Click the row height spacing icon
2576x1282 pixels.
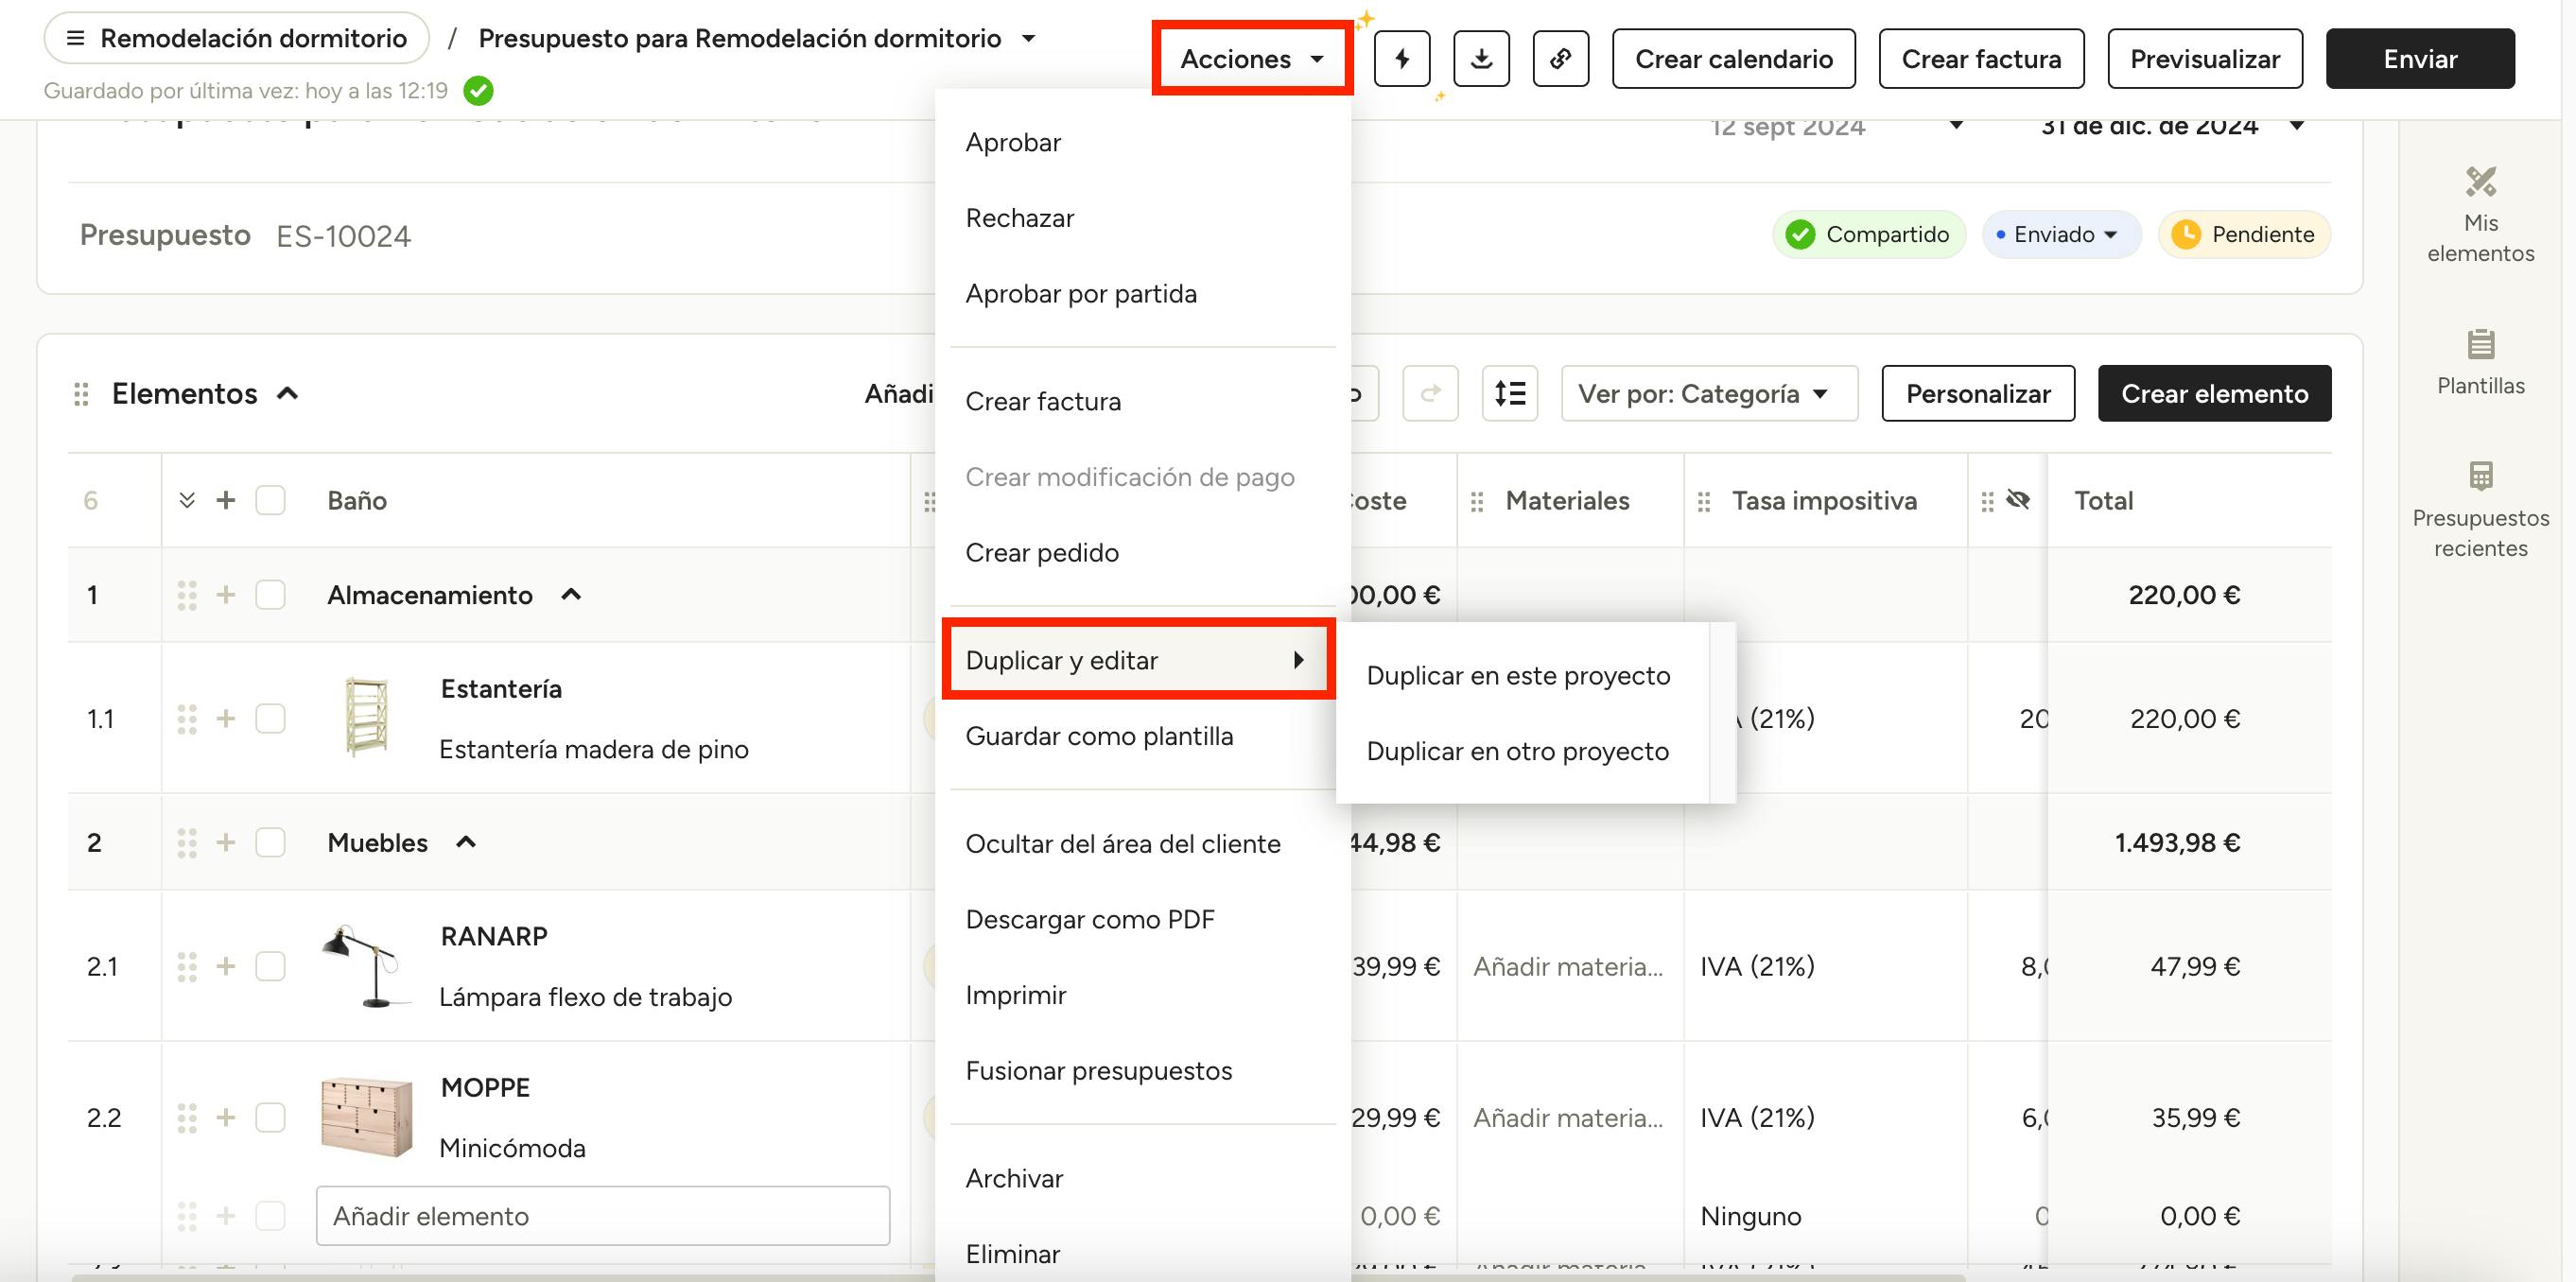pos(1509,393)
